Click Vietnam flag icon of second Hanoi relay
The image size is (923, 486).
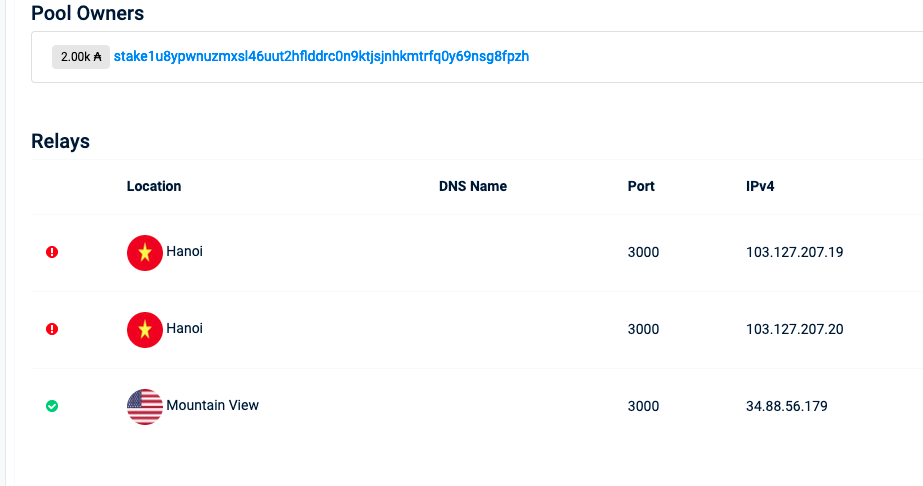[145, 330]
